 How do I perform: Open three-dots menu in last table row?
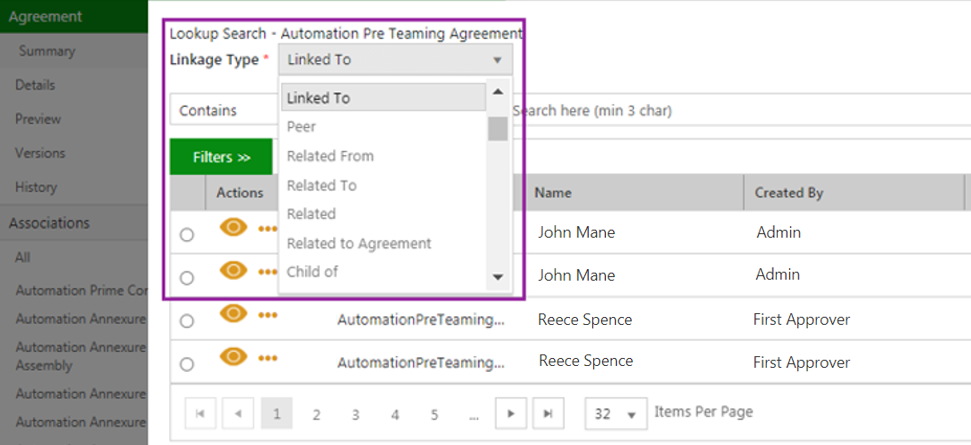pyautogui.click(x=268, y=357)
